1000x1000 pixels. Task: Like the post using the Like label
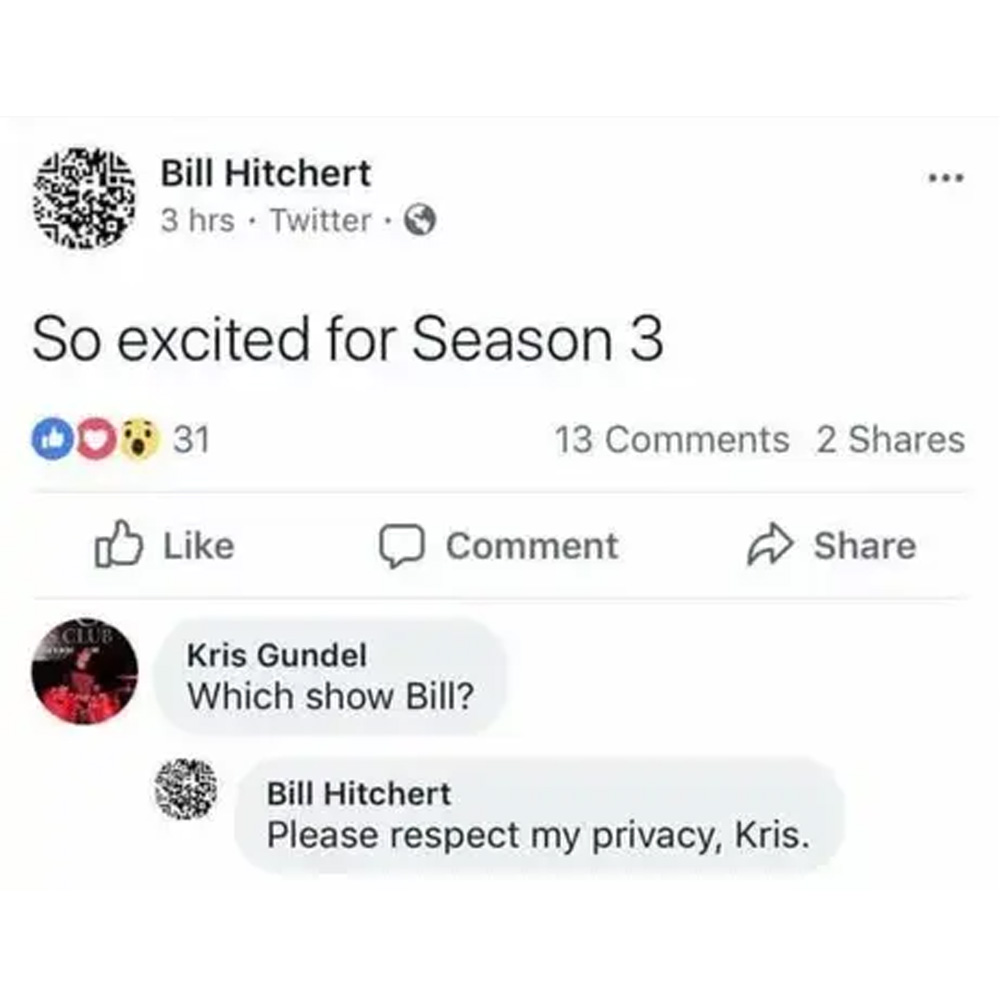click(199, 546)
